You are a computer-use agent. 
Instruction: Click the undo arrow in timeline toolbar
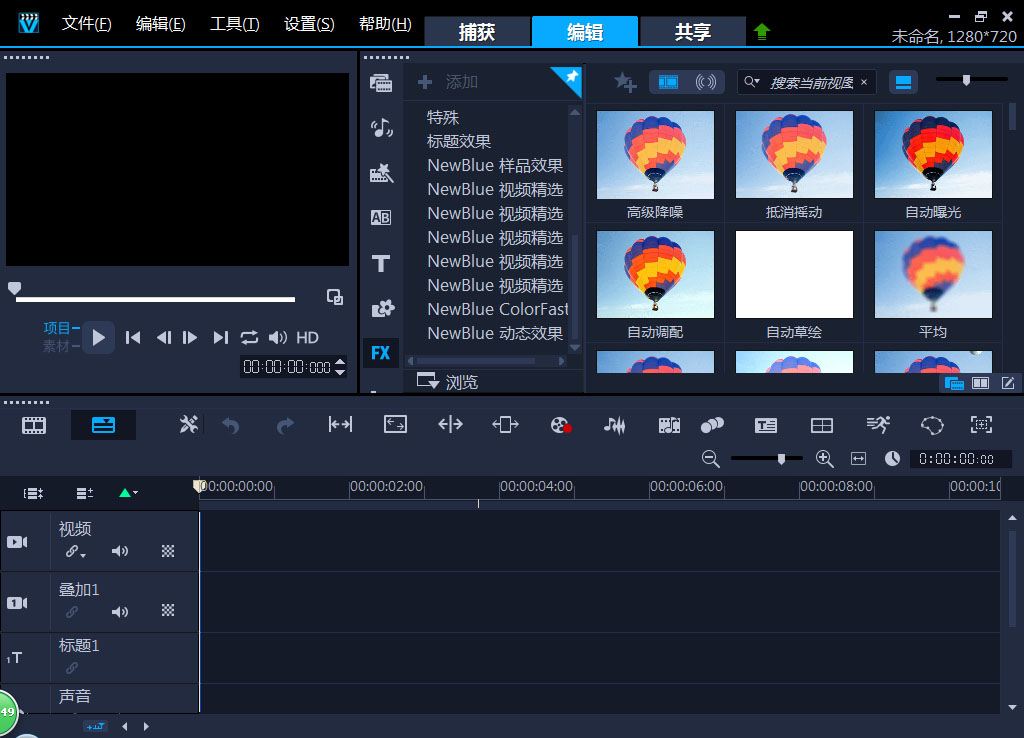(x=231, y=425)
